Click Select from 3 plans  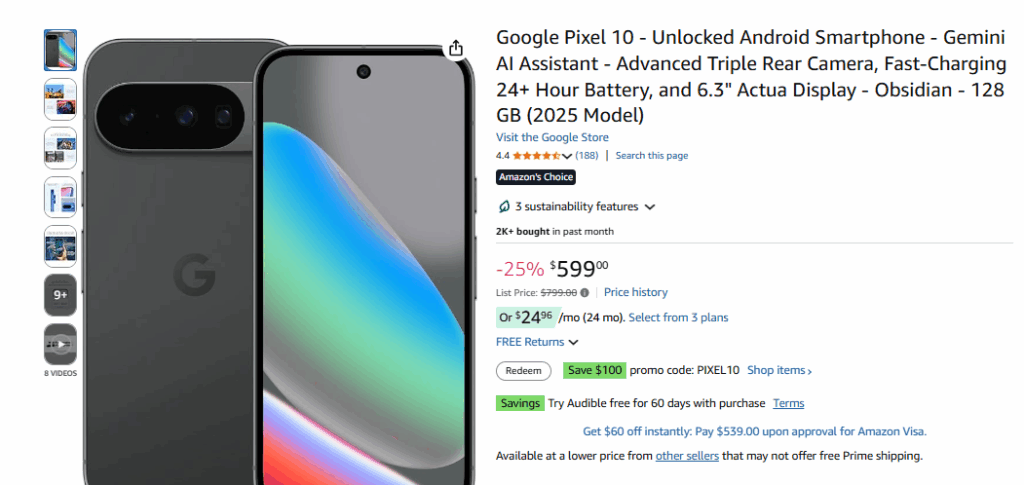click(678, 318)
